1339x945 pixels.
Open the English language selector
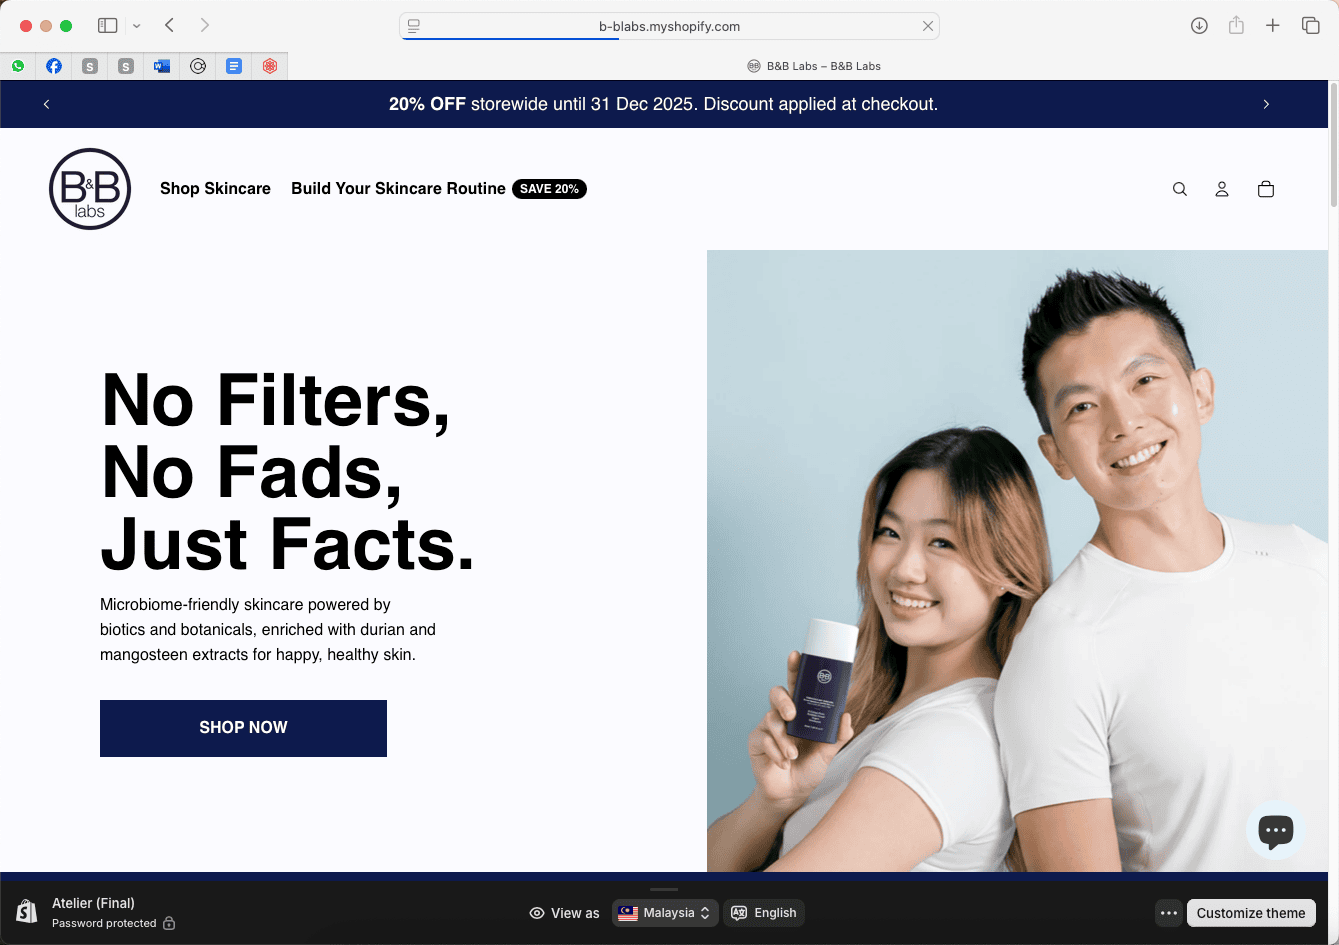pyautogui.click(x=764, y=913)
